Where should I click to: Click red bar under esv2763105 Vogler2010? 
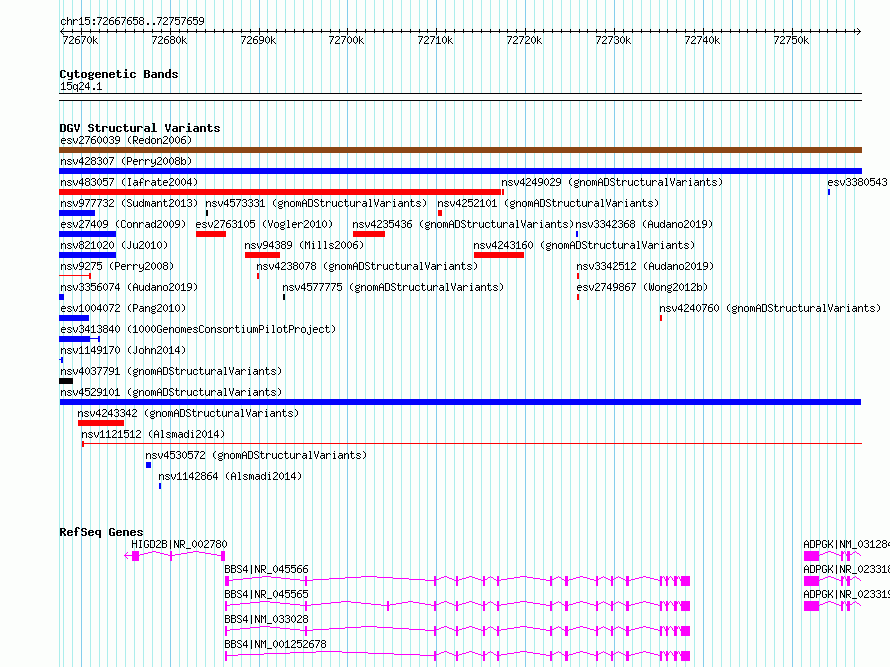pos(211,234)
